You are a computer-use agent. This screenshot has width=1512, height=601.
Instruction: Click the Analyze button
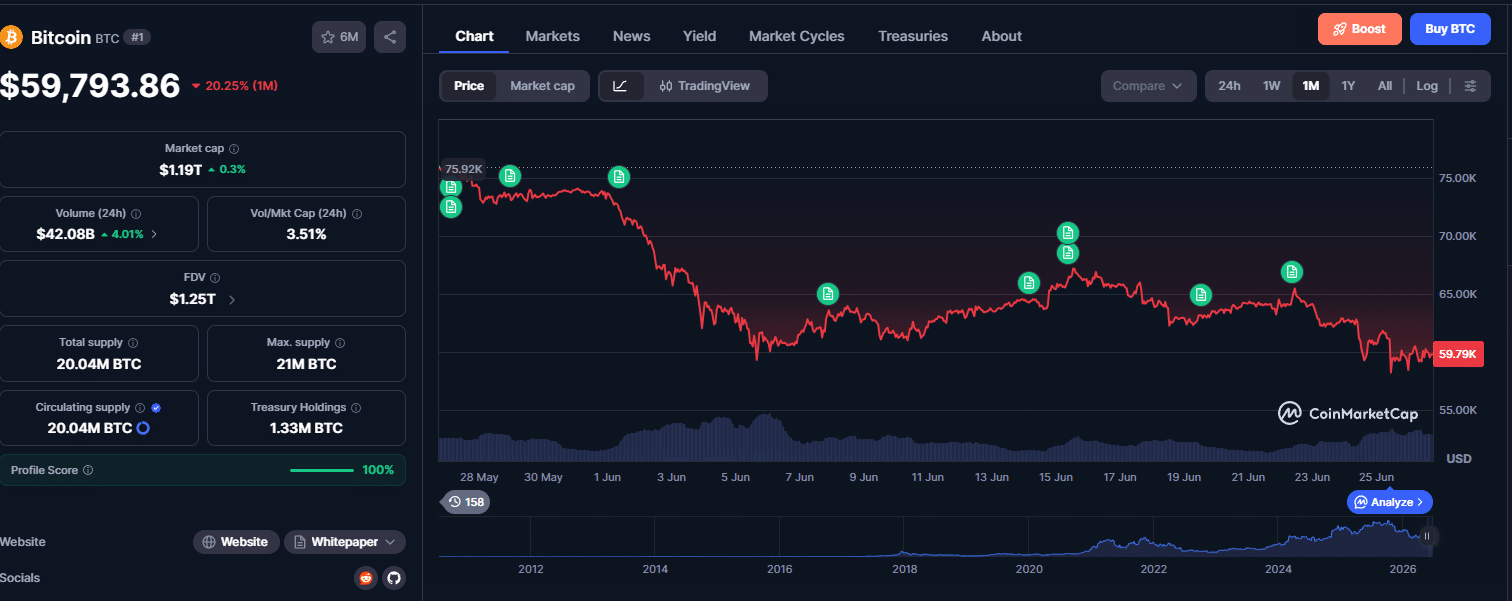[x=1390, y=502]
